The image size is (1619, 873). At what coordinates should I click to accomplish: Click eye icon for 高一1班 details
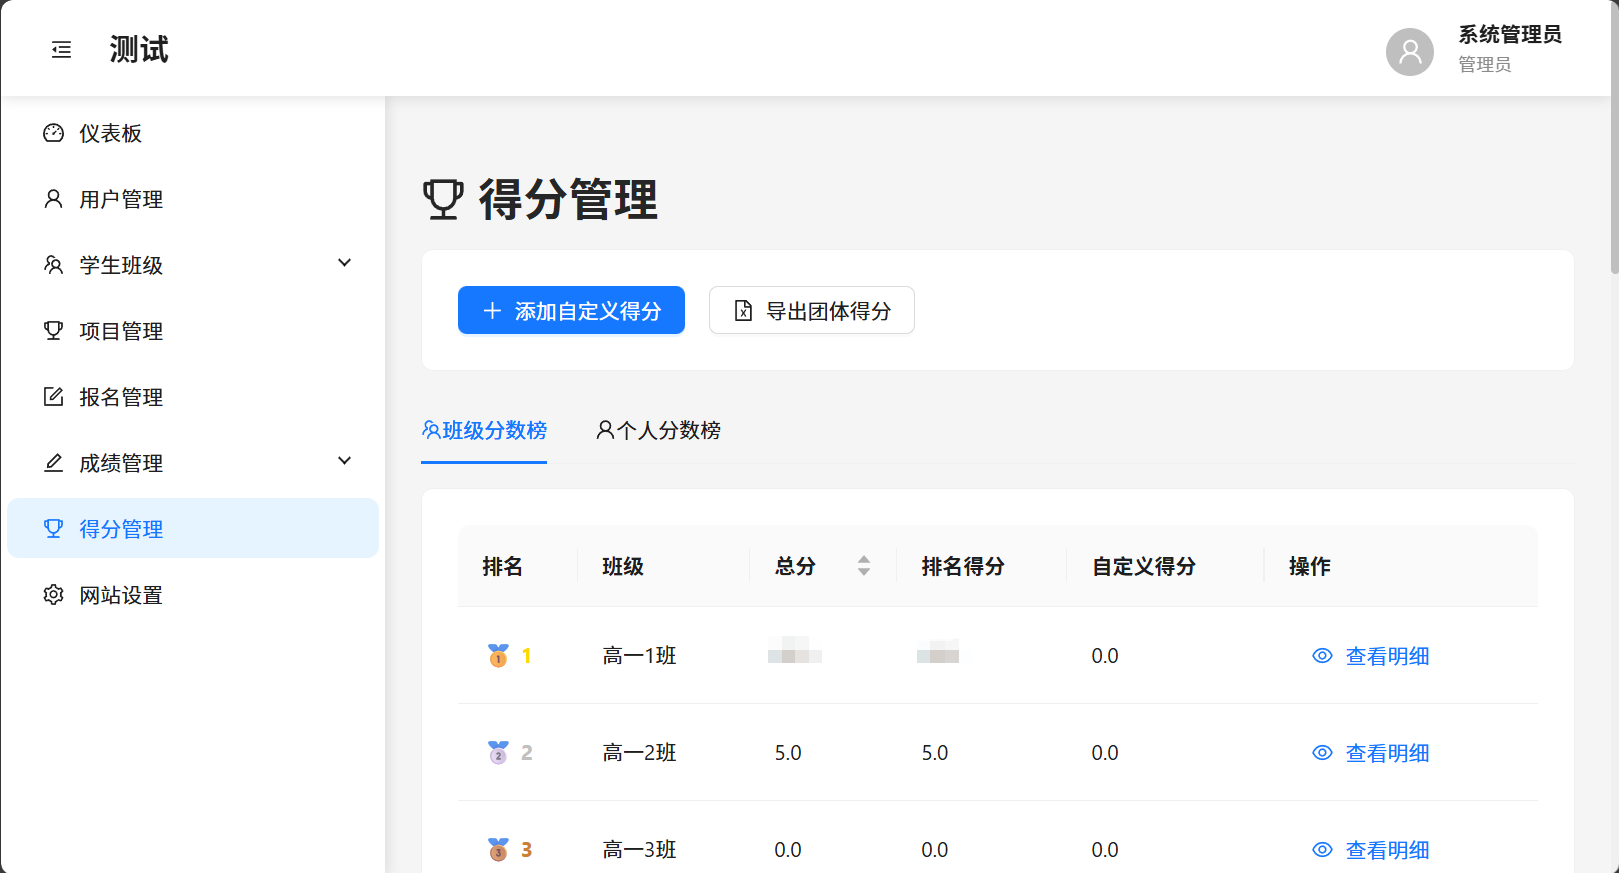click(x=1322, y=656)
